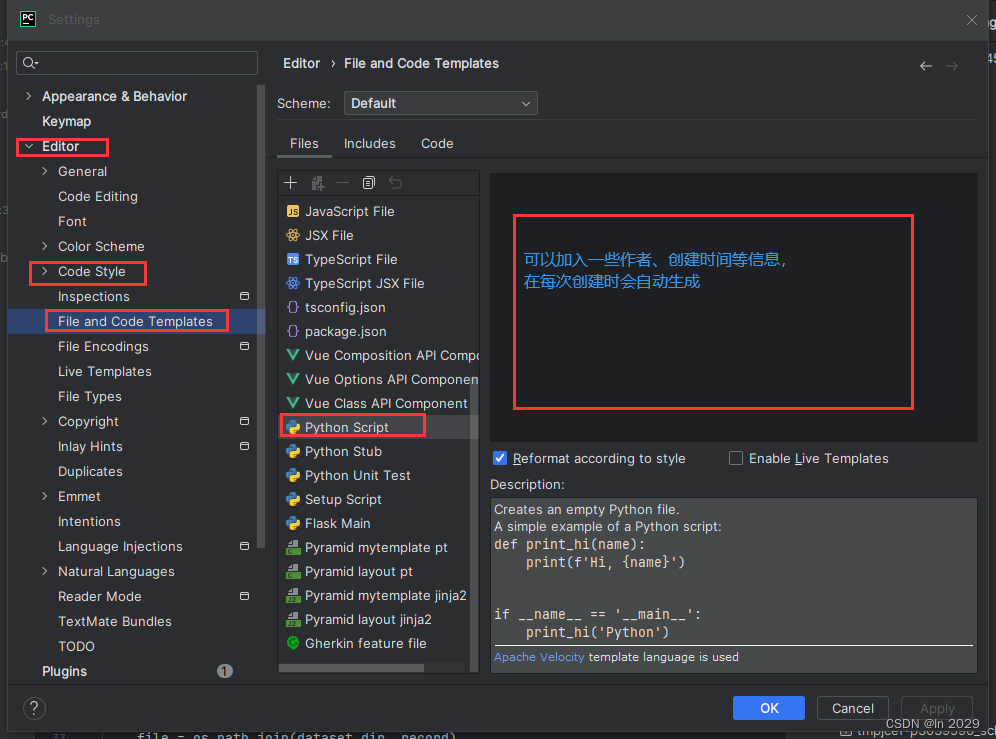
Task: Click the Cancel button
Action: 852,708
